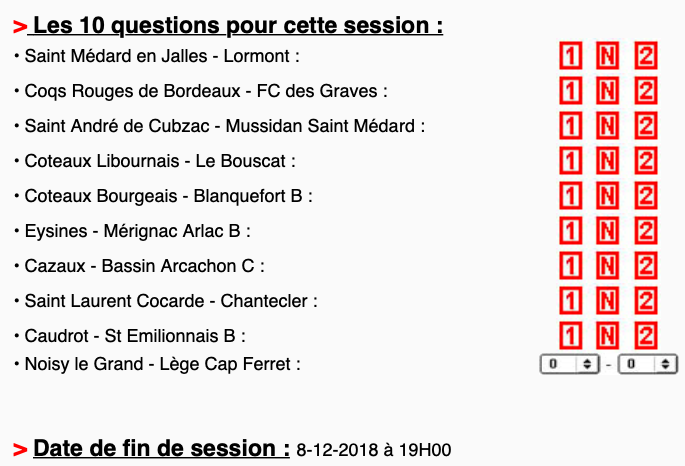Click the Date de fin de session heading
Image resolution: width=685 pixels, height=466 pixels.
pos(161,447)
